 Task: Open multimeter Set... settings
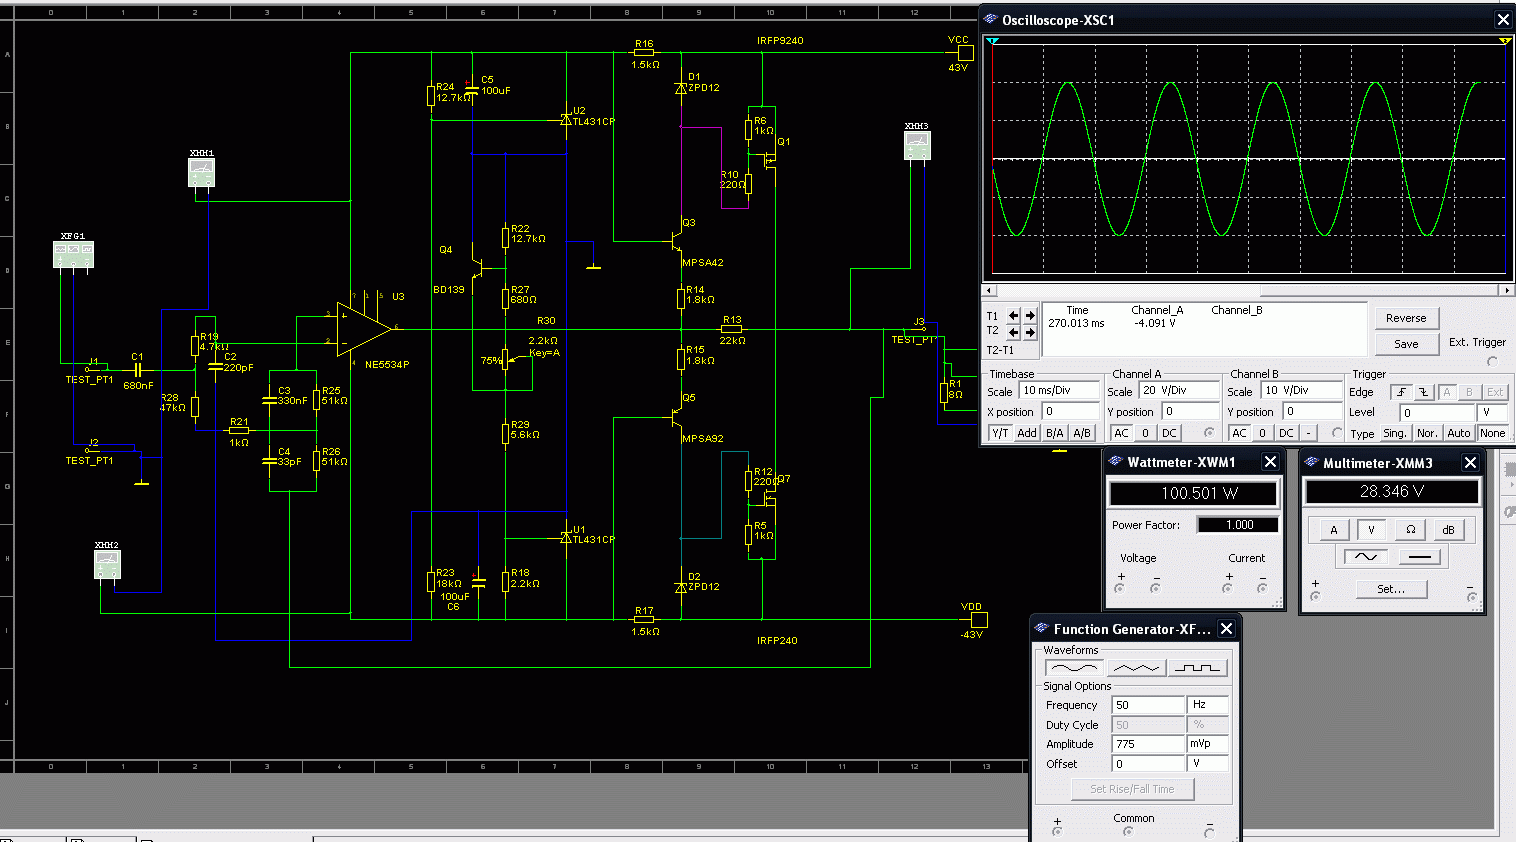(1391, 589)
